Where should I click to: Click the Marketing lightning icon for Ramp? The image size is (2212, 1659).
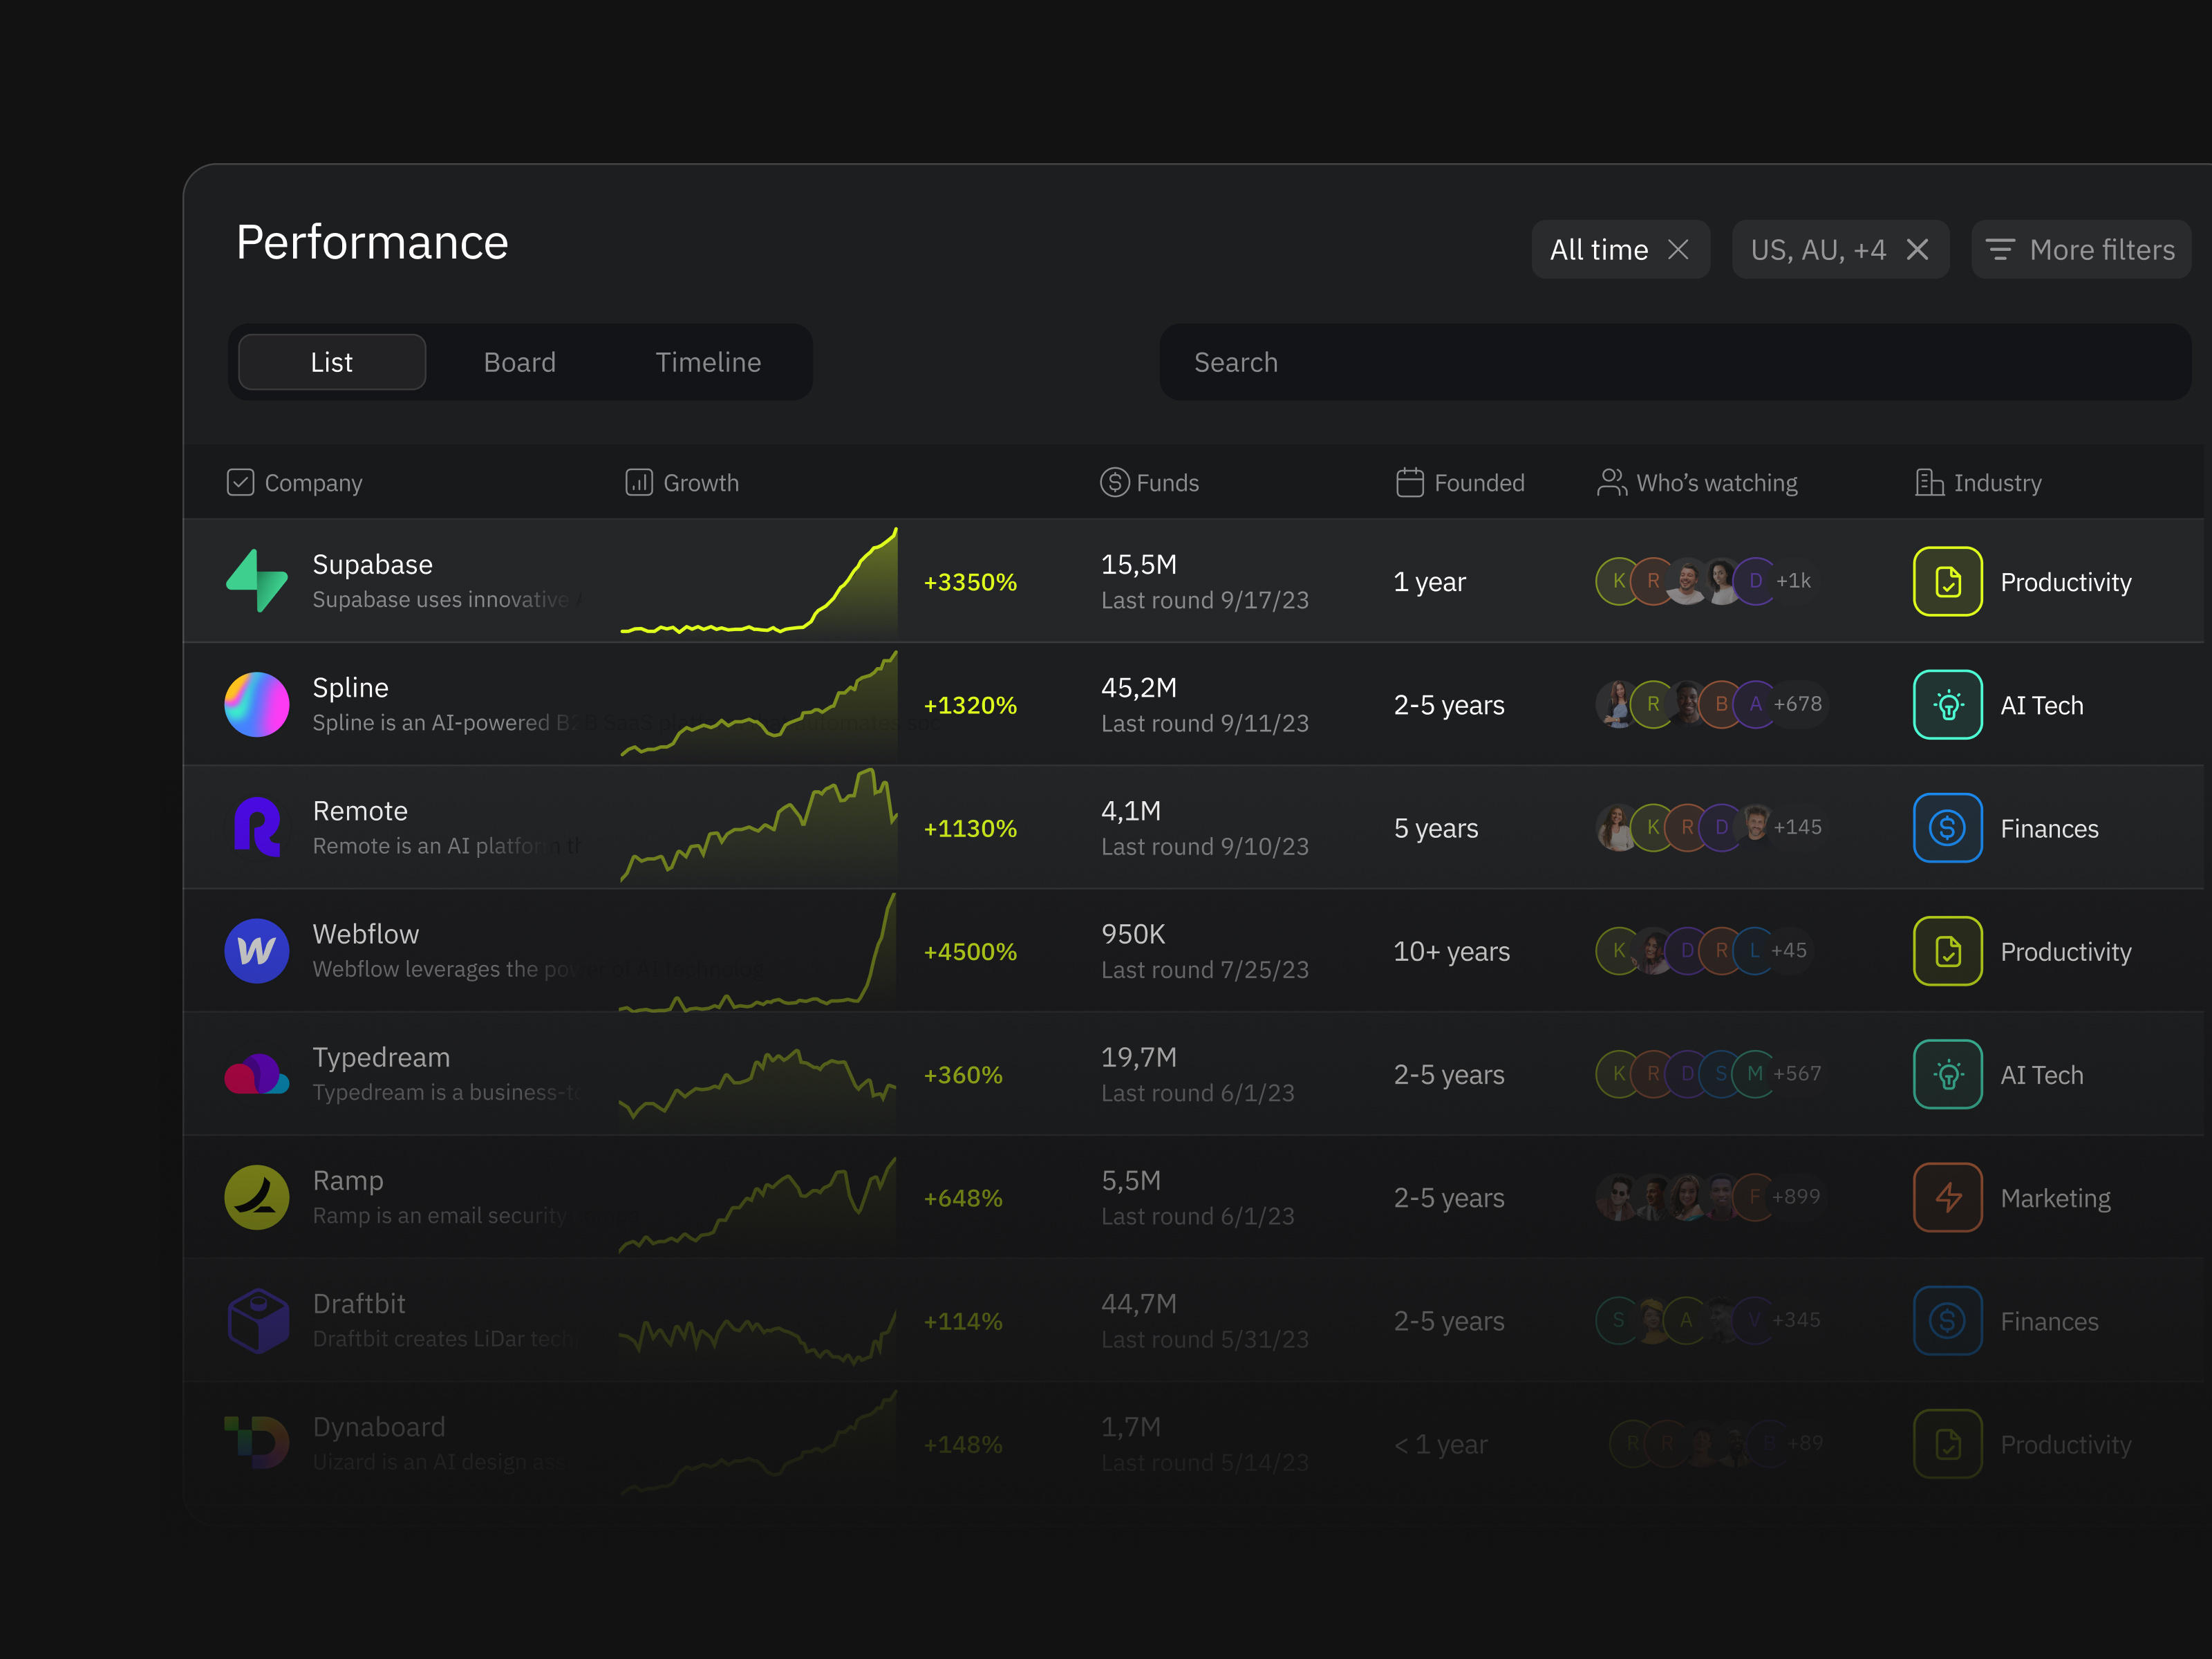tap(1947, 1197)
